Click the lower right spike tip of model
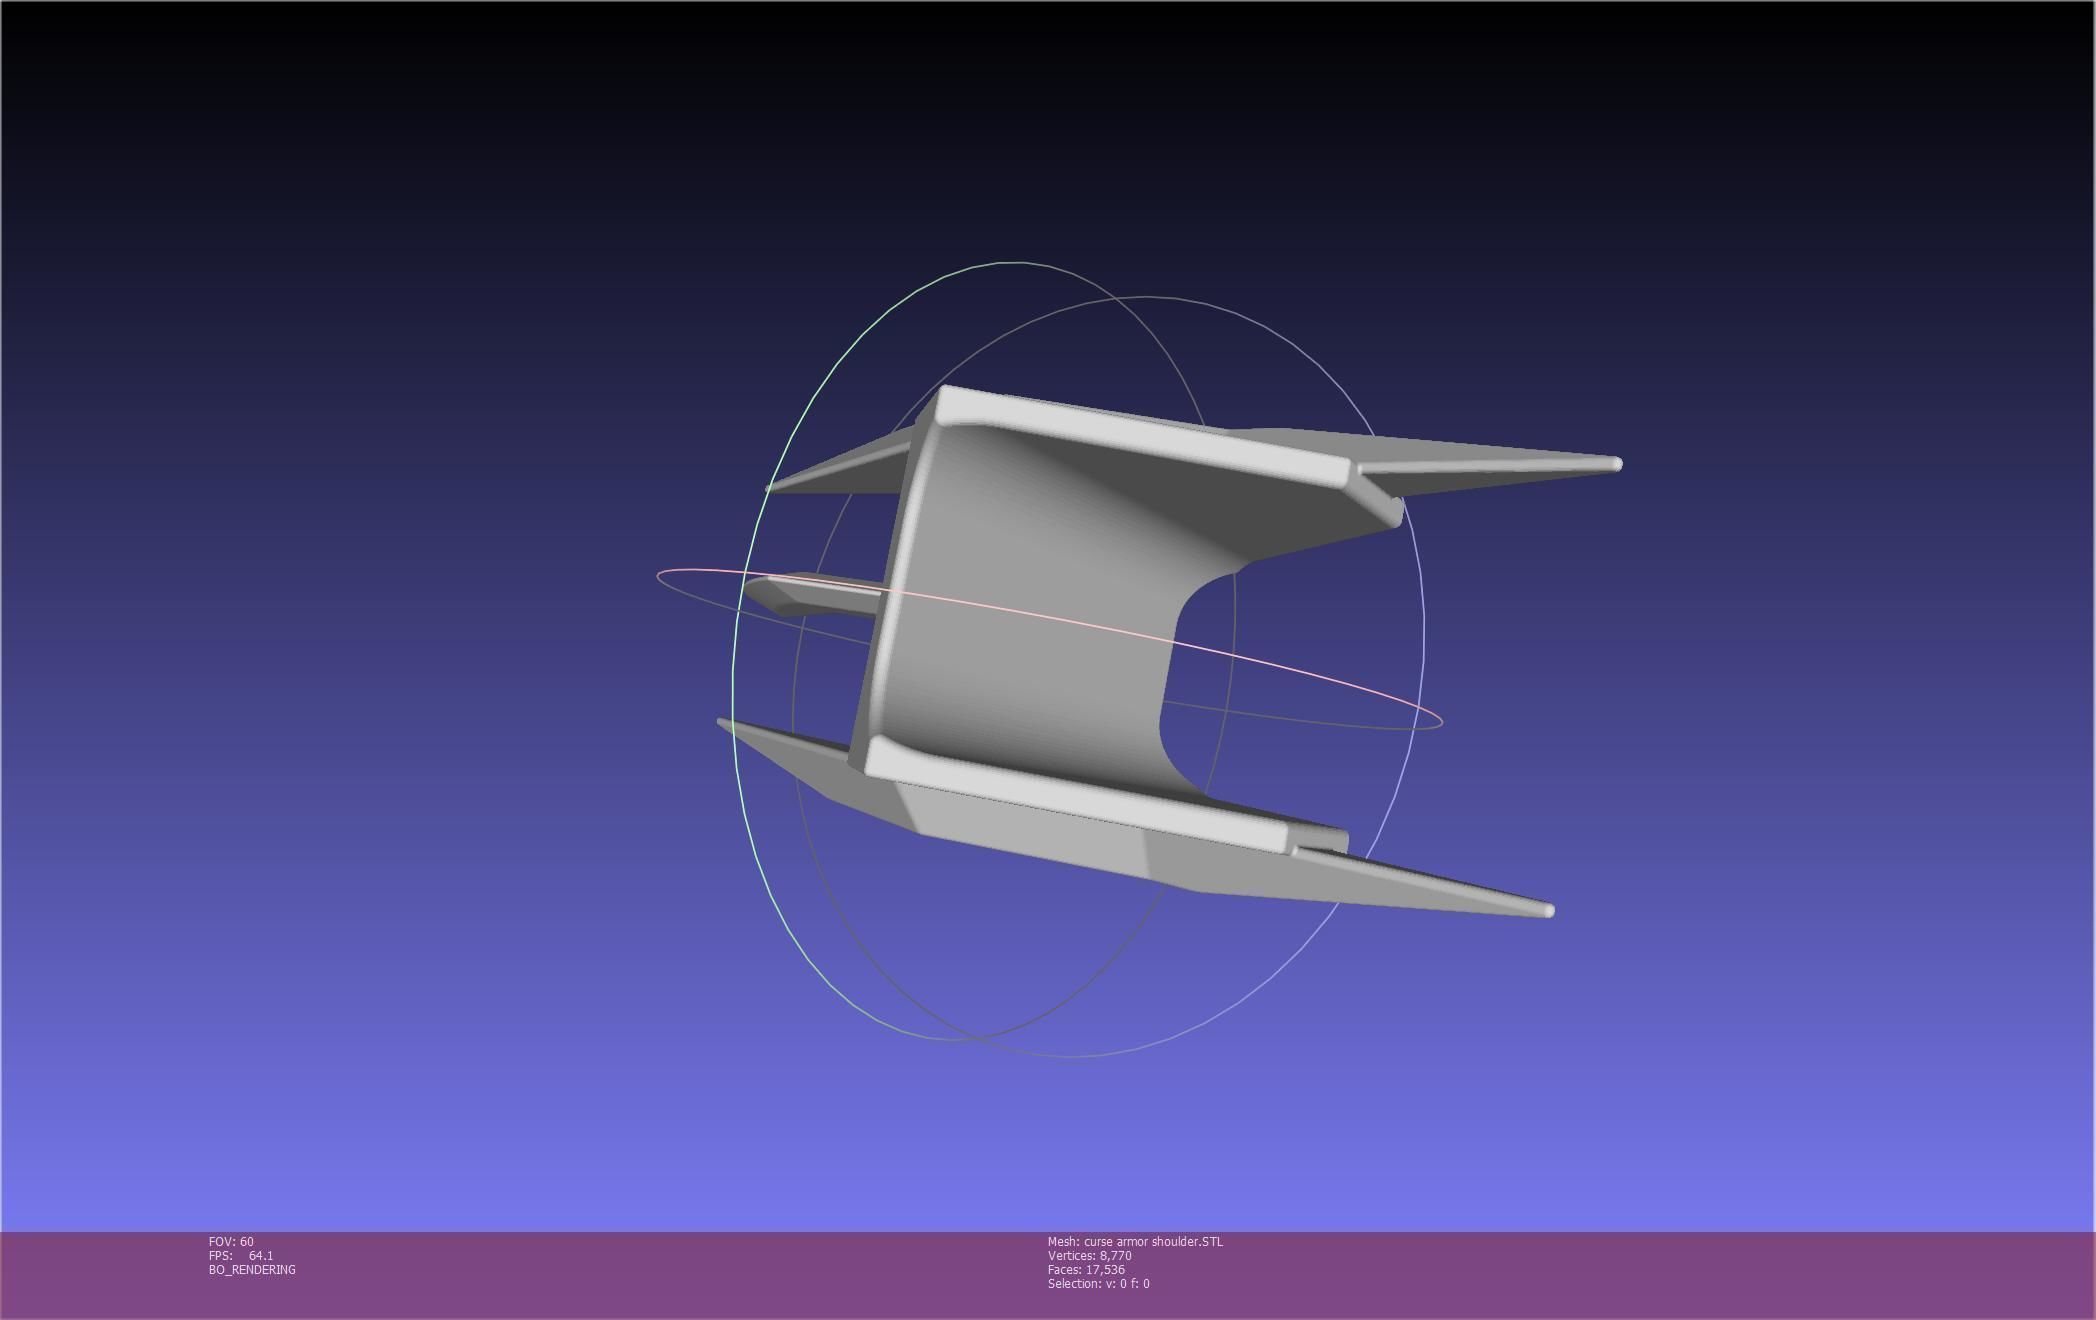This screenshot has height=1320, width=2096. point(1548,910)
